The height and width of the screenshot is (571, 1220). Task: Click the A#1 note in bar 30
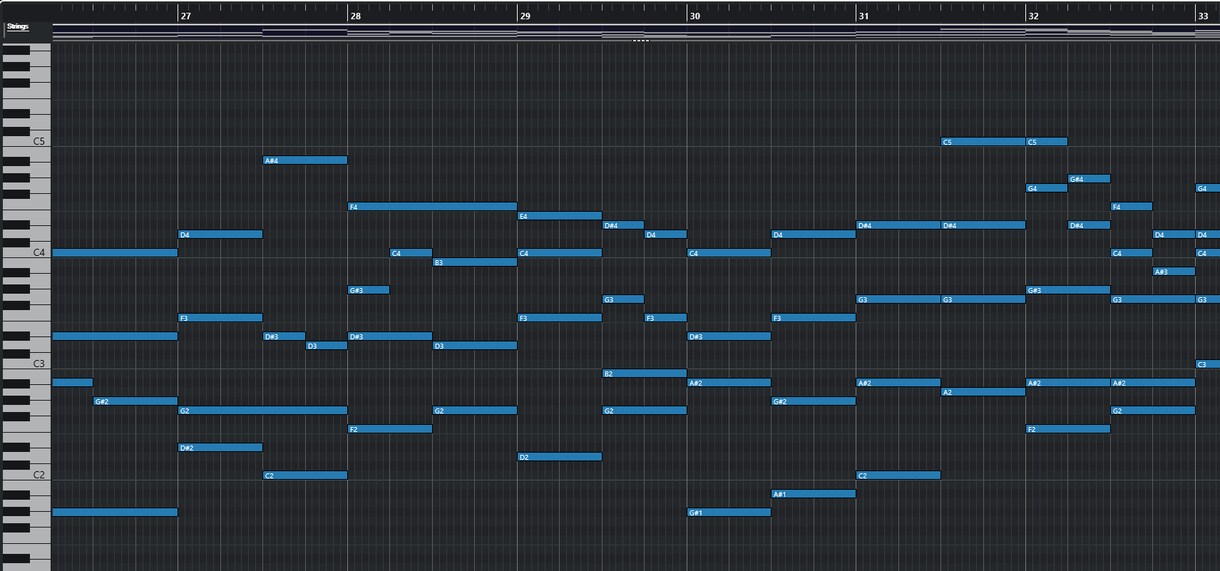pyautogui.click(x=813, y=494)
